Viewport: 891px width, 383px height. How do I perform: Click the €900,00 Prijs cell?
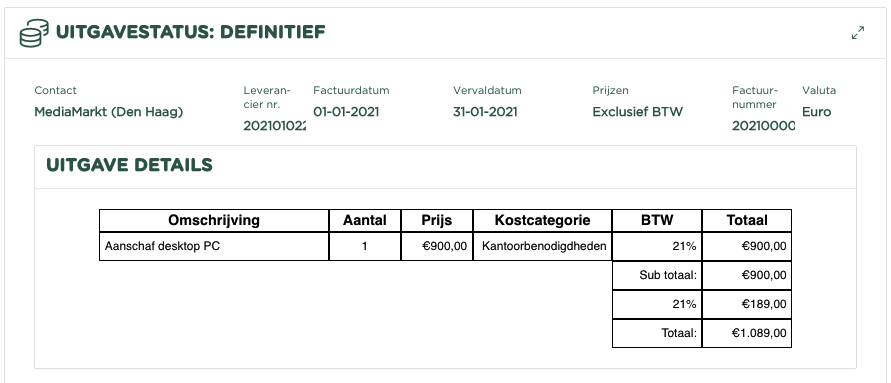point(437,247)
